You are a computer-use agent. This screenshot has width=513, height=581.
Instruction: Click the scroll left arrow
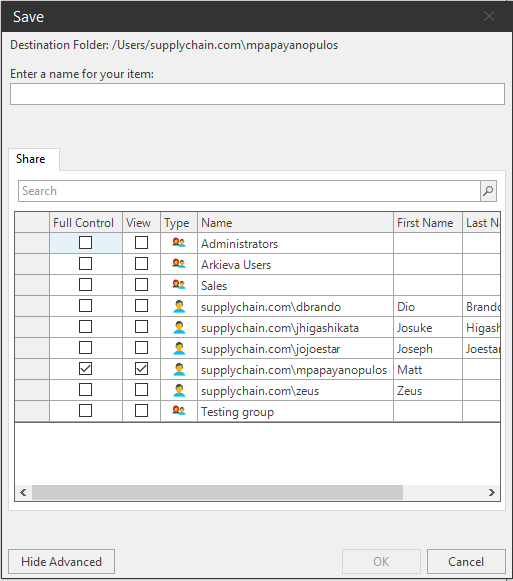pos(23,492)
